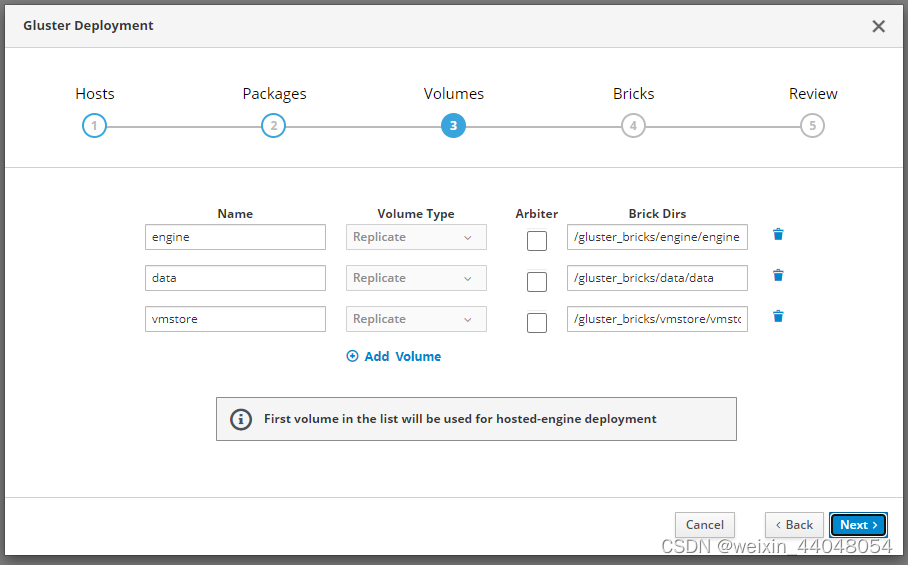Click Add Volume link
The image size is (908, 565).
(394, 357)
